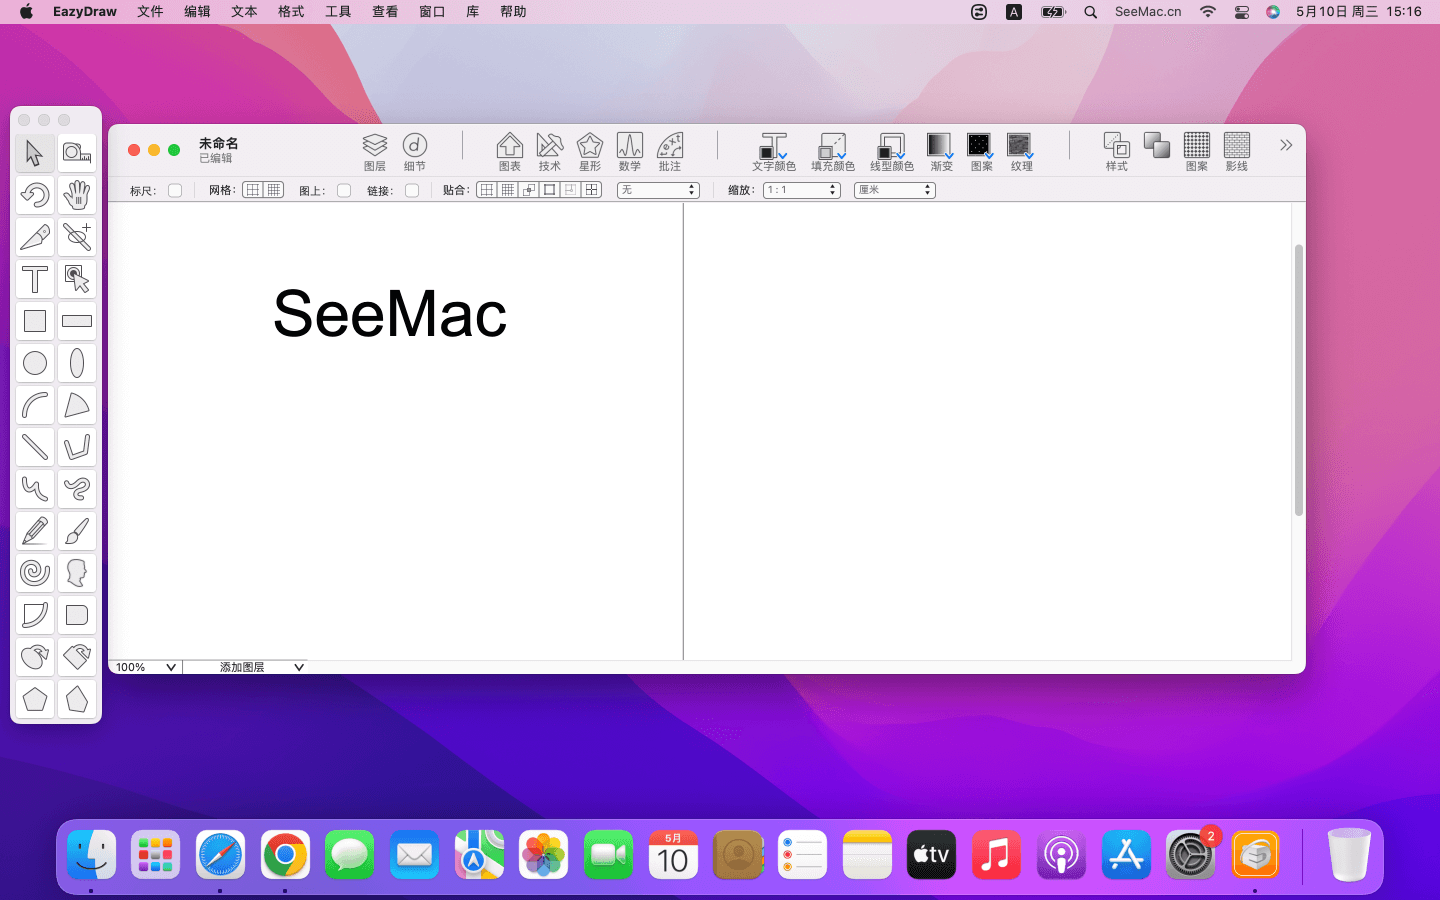Open the 编辑 menu
The image size is (1440, 900).
click(197, 12)
